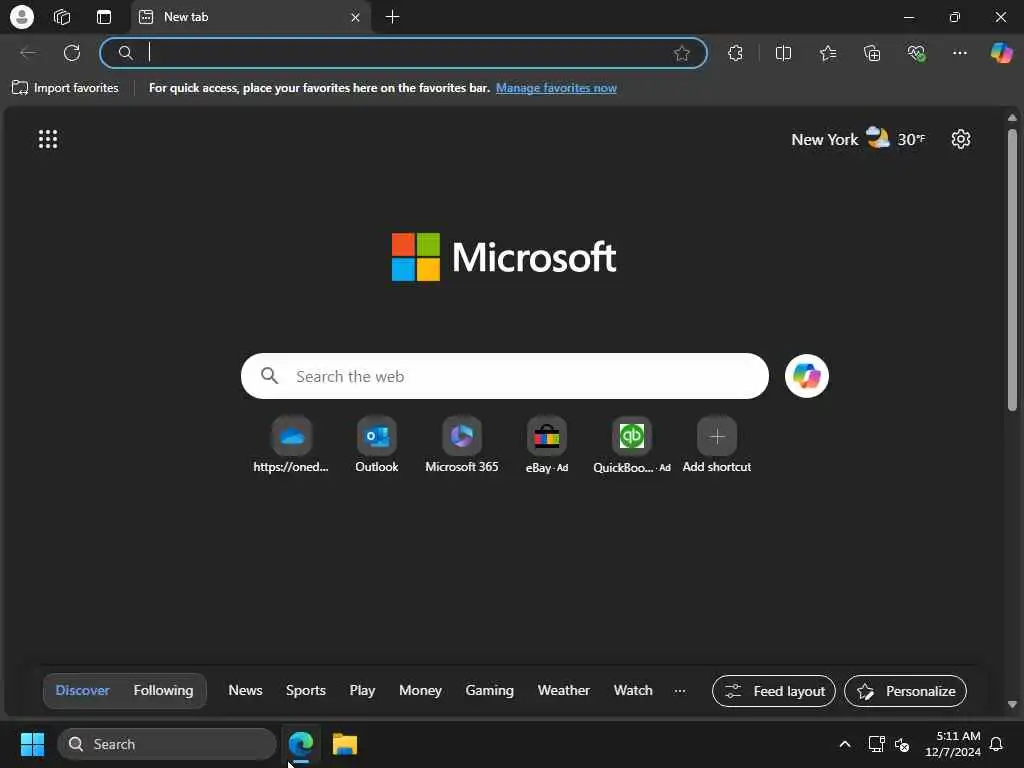Viewport: 1024px width, 768px height.
Task: Open the Play category
Action: point(362,690)
